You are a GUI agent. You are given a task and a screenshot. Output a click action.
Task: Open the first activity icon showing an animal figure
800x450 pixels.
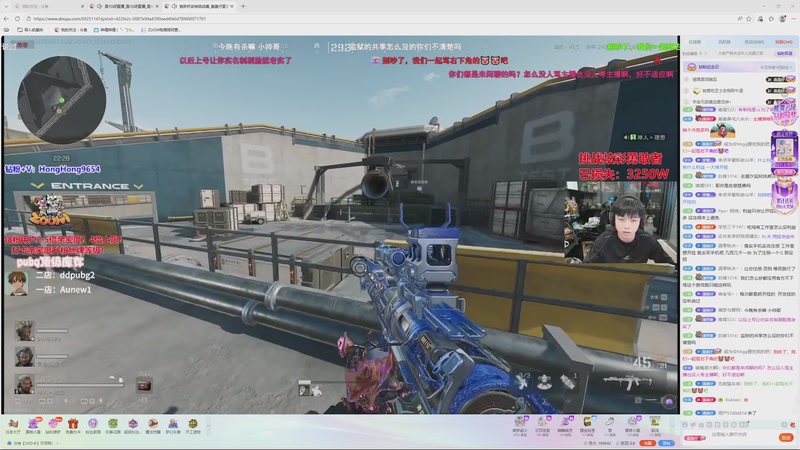[x=13, y=423]
